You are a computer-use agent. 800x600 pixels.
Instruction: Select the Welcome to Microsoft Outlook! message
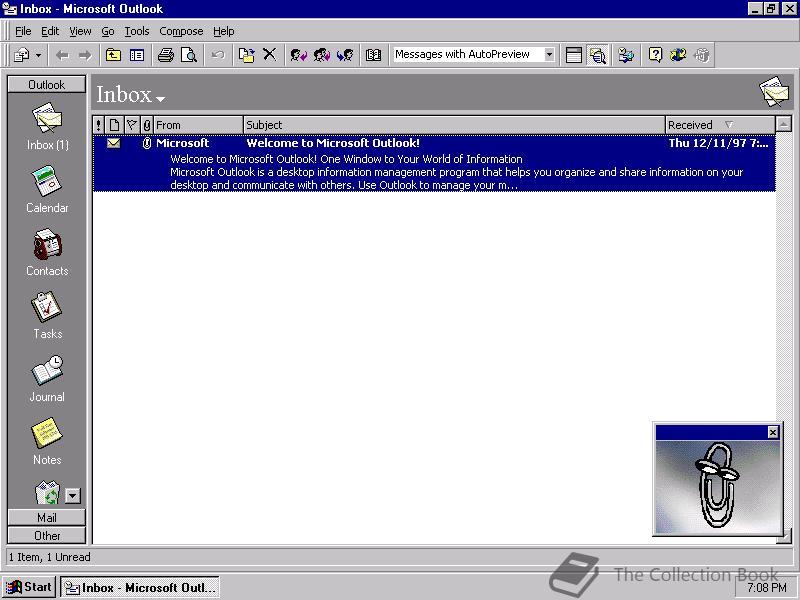point(434,163)
